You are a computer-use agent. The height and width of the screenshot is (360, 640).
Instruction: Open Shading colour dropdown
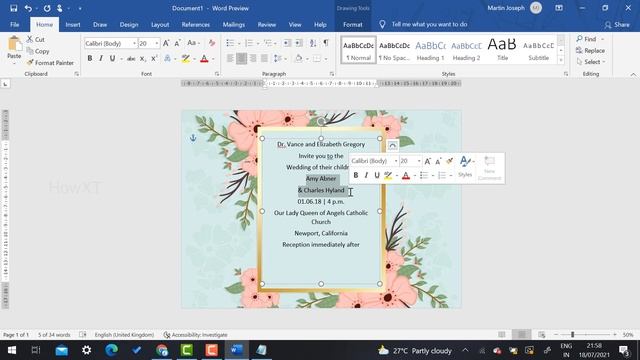click(307, 59)
